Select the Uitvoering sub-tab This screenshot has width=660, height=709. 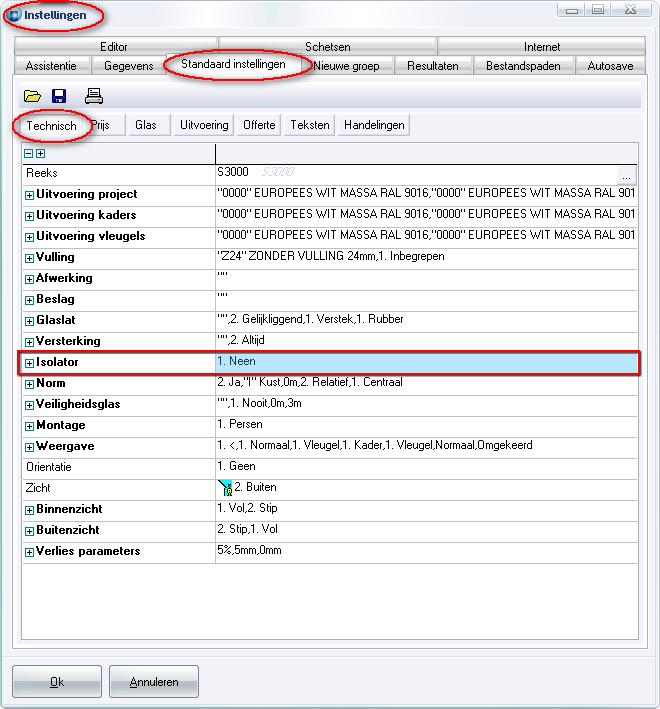(x=204, y=125)
